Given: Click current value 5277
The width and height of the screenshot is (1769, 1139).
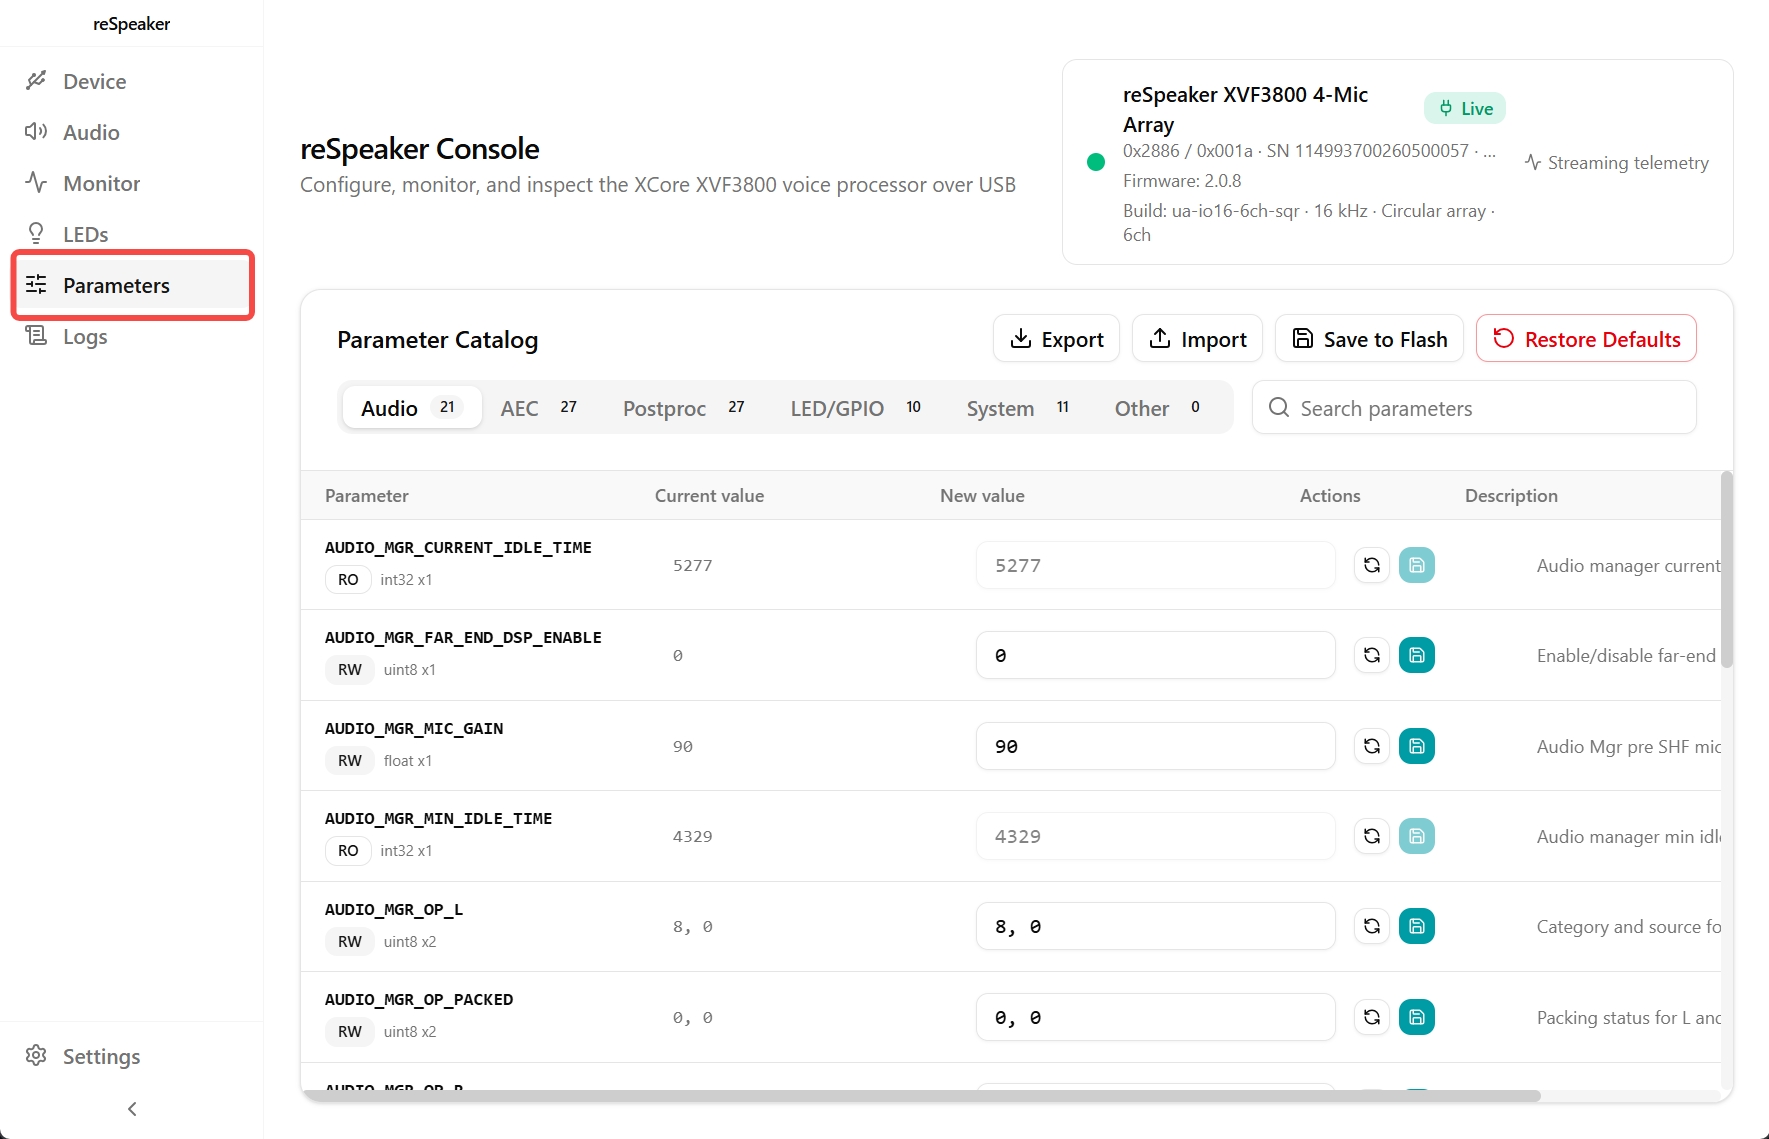Looking at the screenshot, I should (x=693, y=565).
